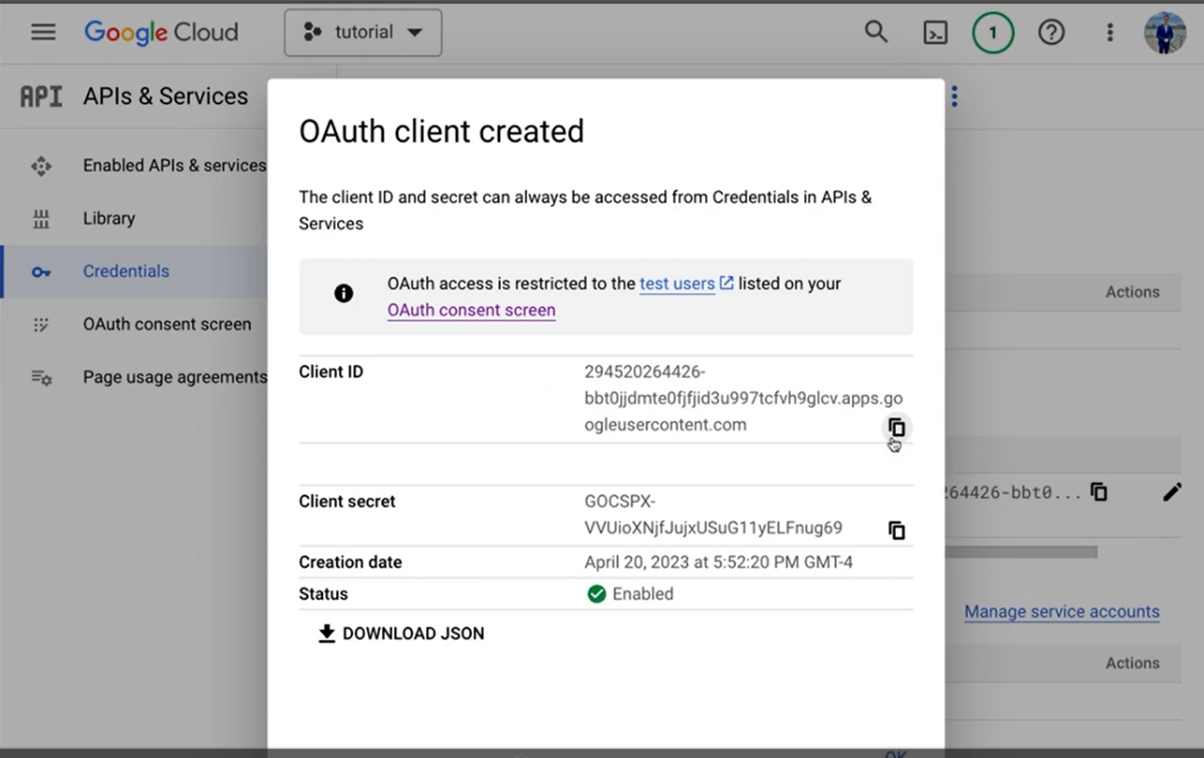Open the hamburger navigation menu
1204x758 pixels.
point(43,32)
